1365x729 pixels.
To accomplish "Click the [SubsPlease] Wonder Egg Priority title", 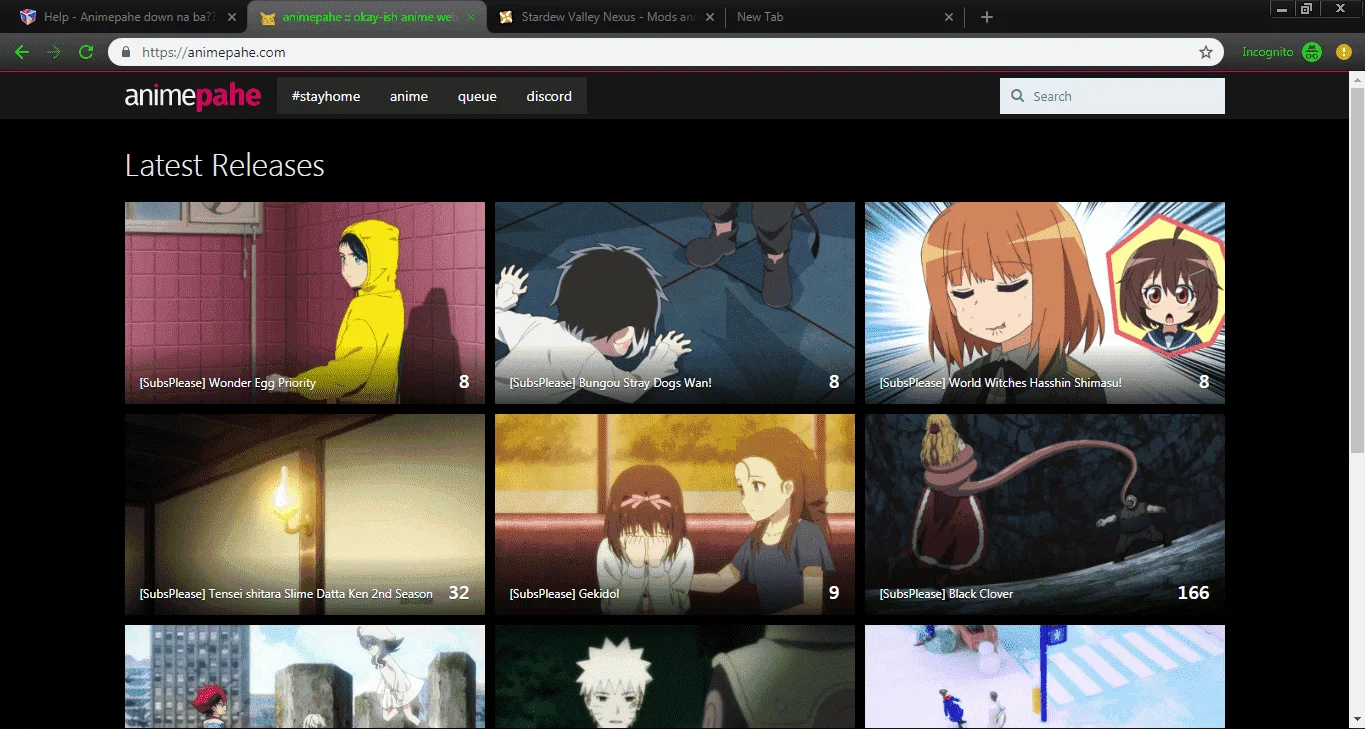I will [228, 383].
